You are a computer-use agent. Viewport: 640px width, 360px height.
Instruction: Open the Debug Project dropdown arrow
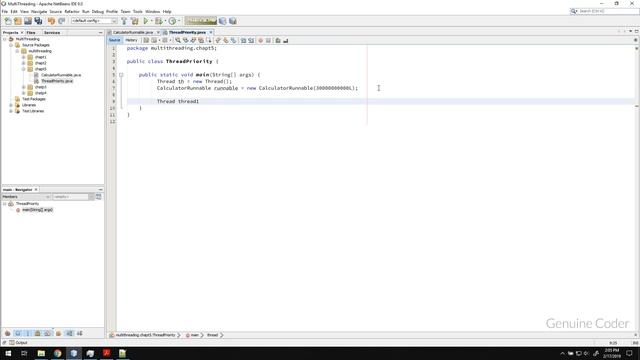click(165, 21)
